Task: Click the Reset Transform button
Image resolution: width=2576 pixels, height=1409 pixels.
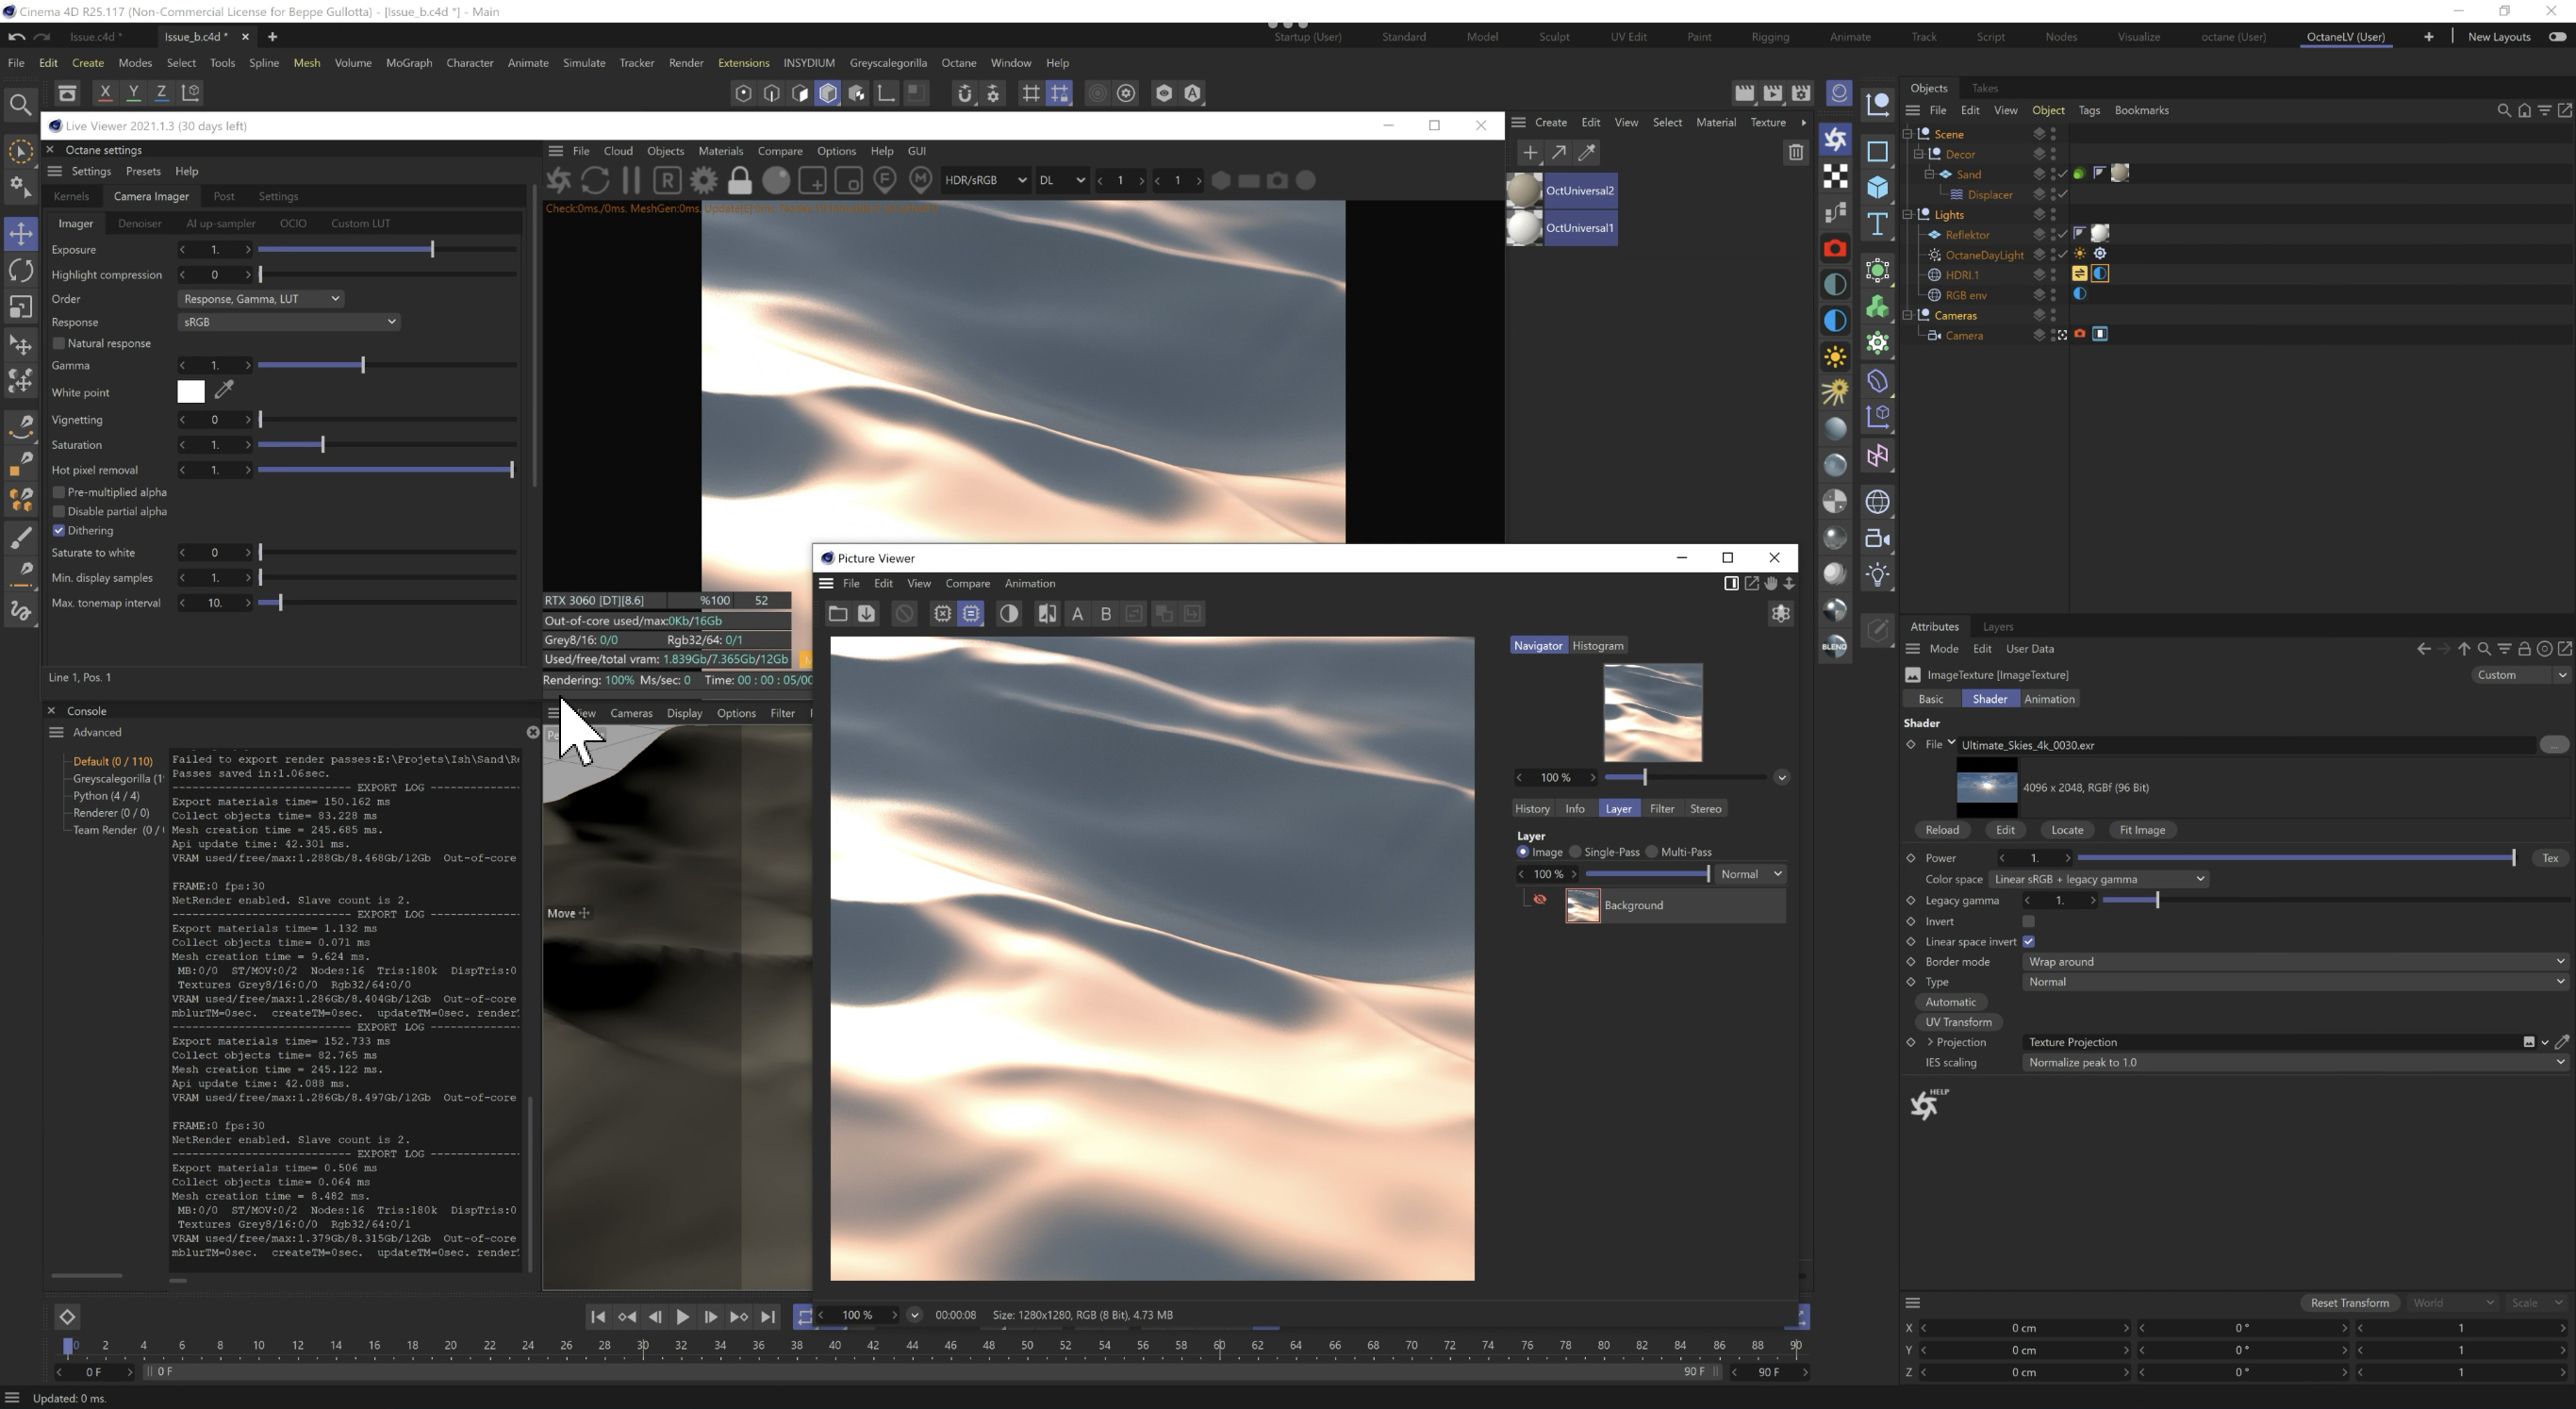Action: pos(2349,1303)
